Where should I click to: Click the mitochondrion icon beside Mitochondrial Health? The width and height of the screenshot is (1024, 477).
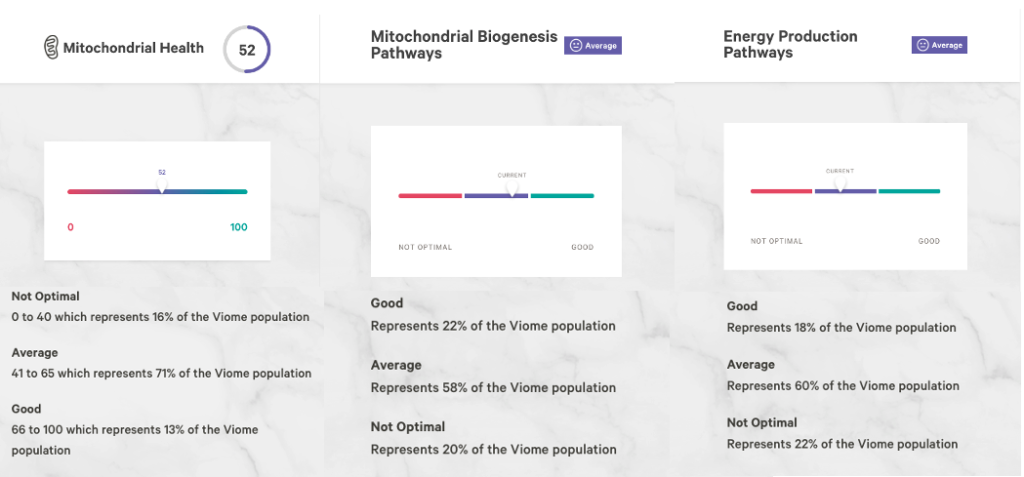(x=51, y=48)
